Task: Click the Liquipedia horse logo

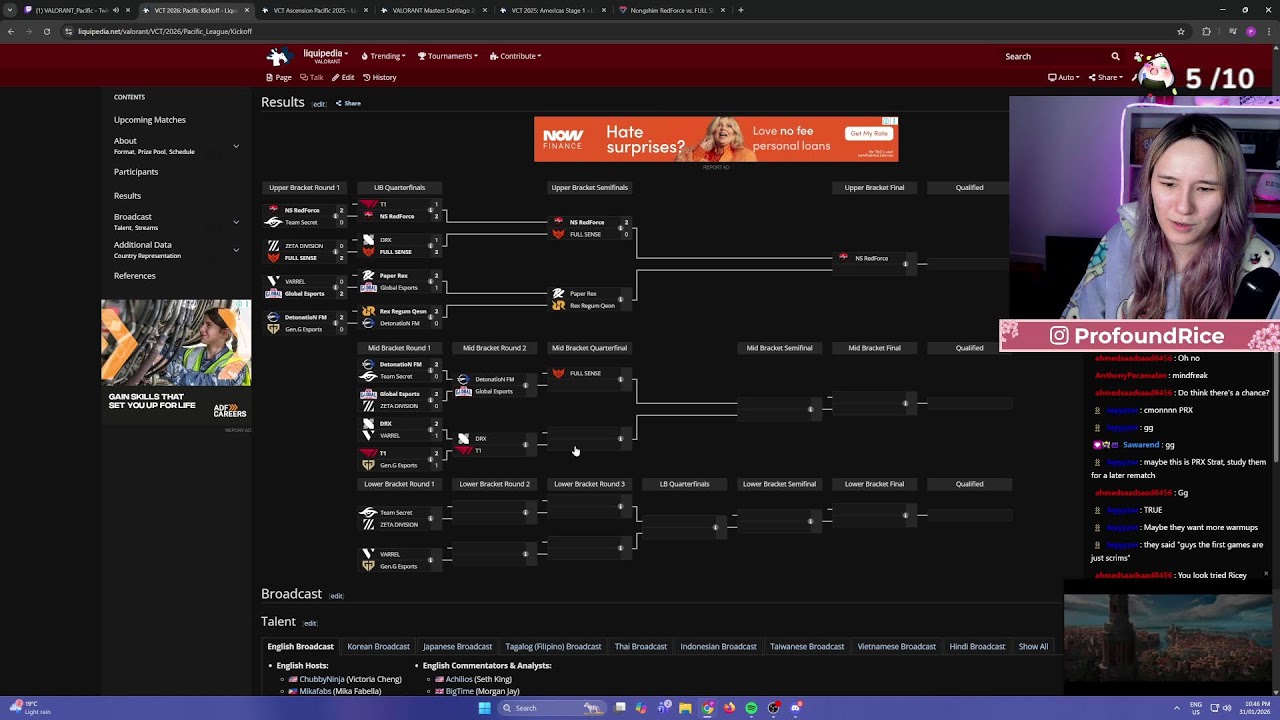Action: [278, 56]
